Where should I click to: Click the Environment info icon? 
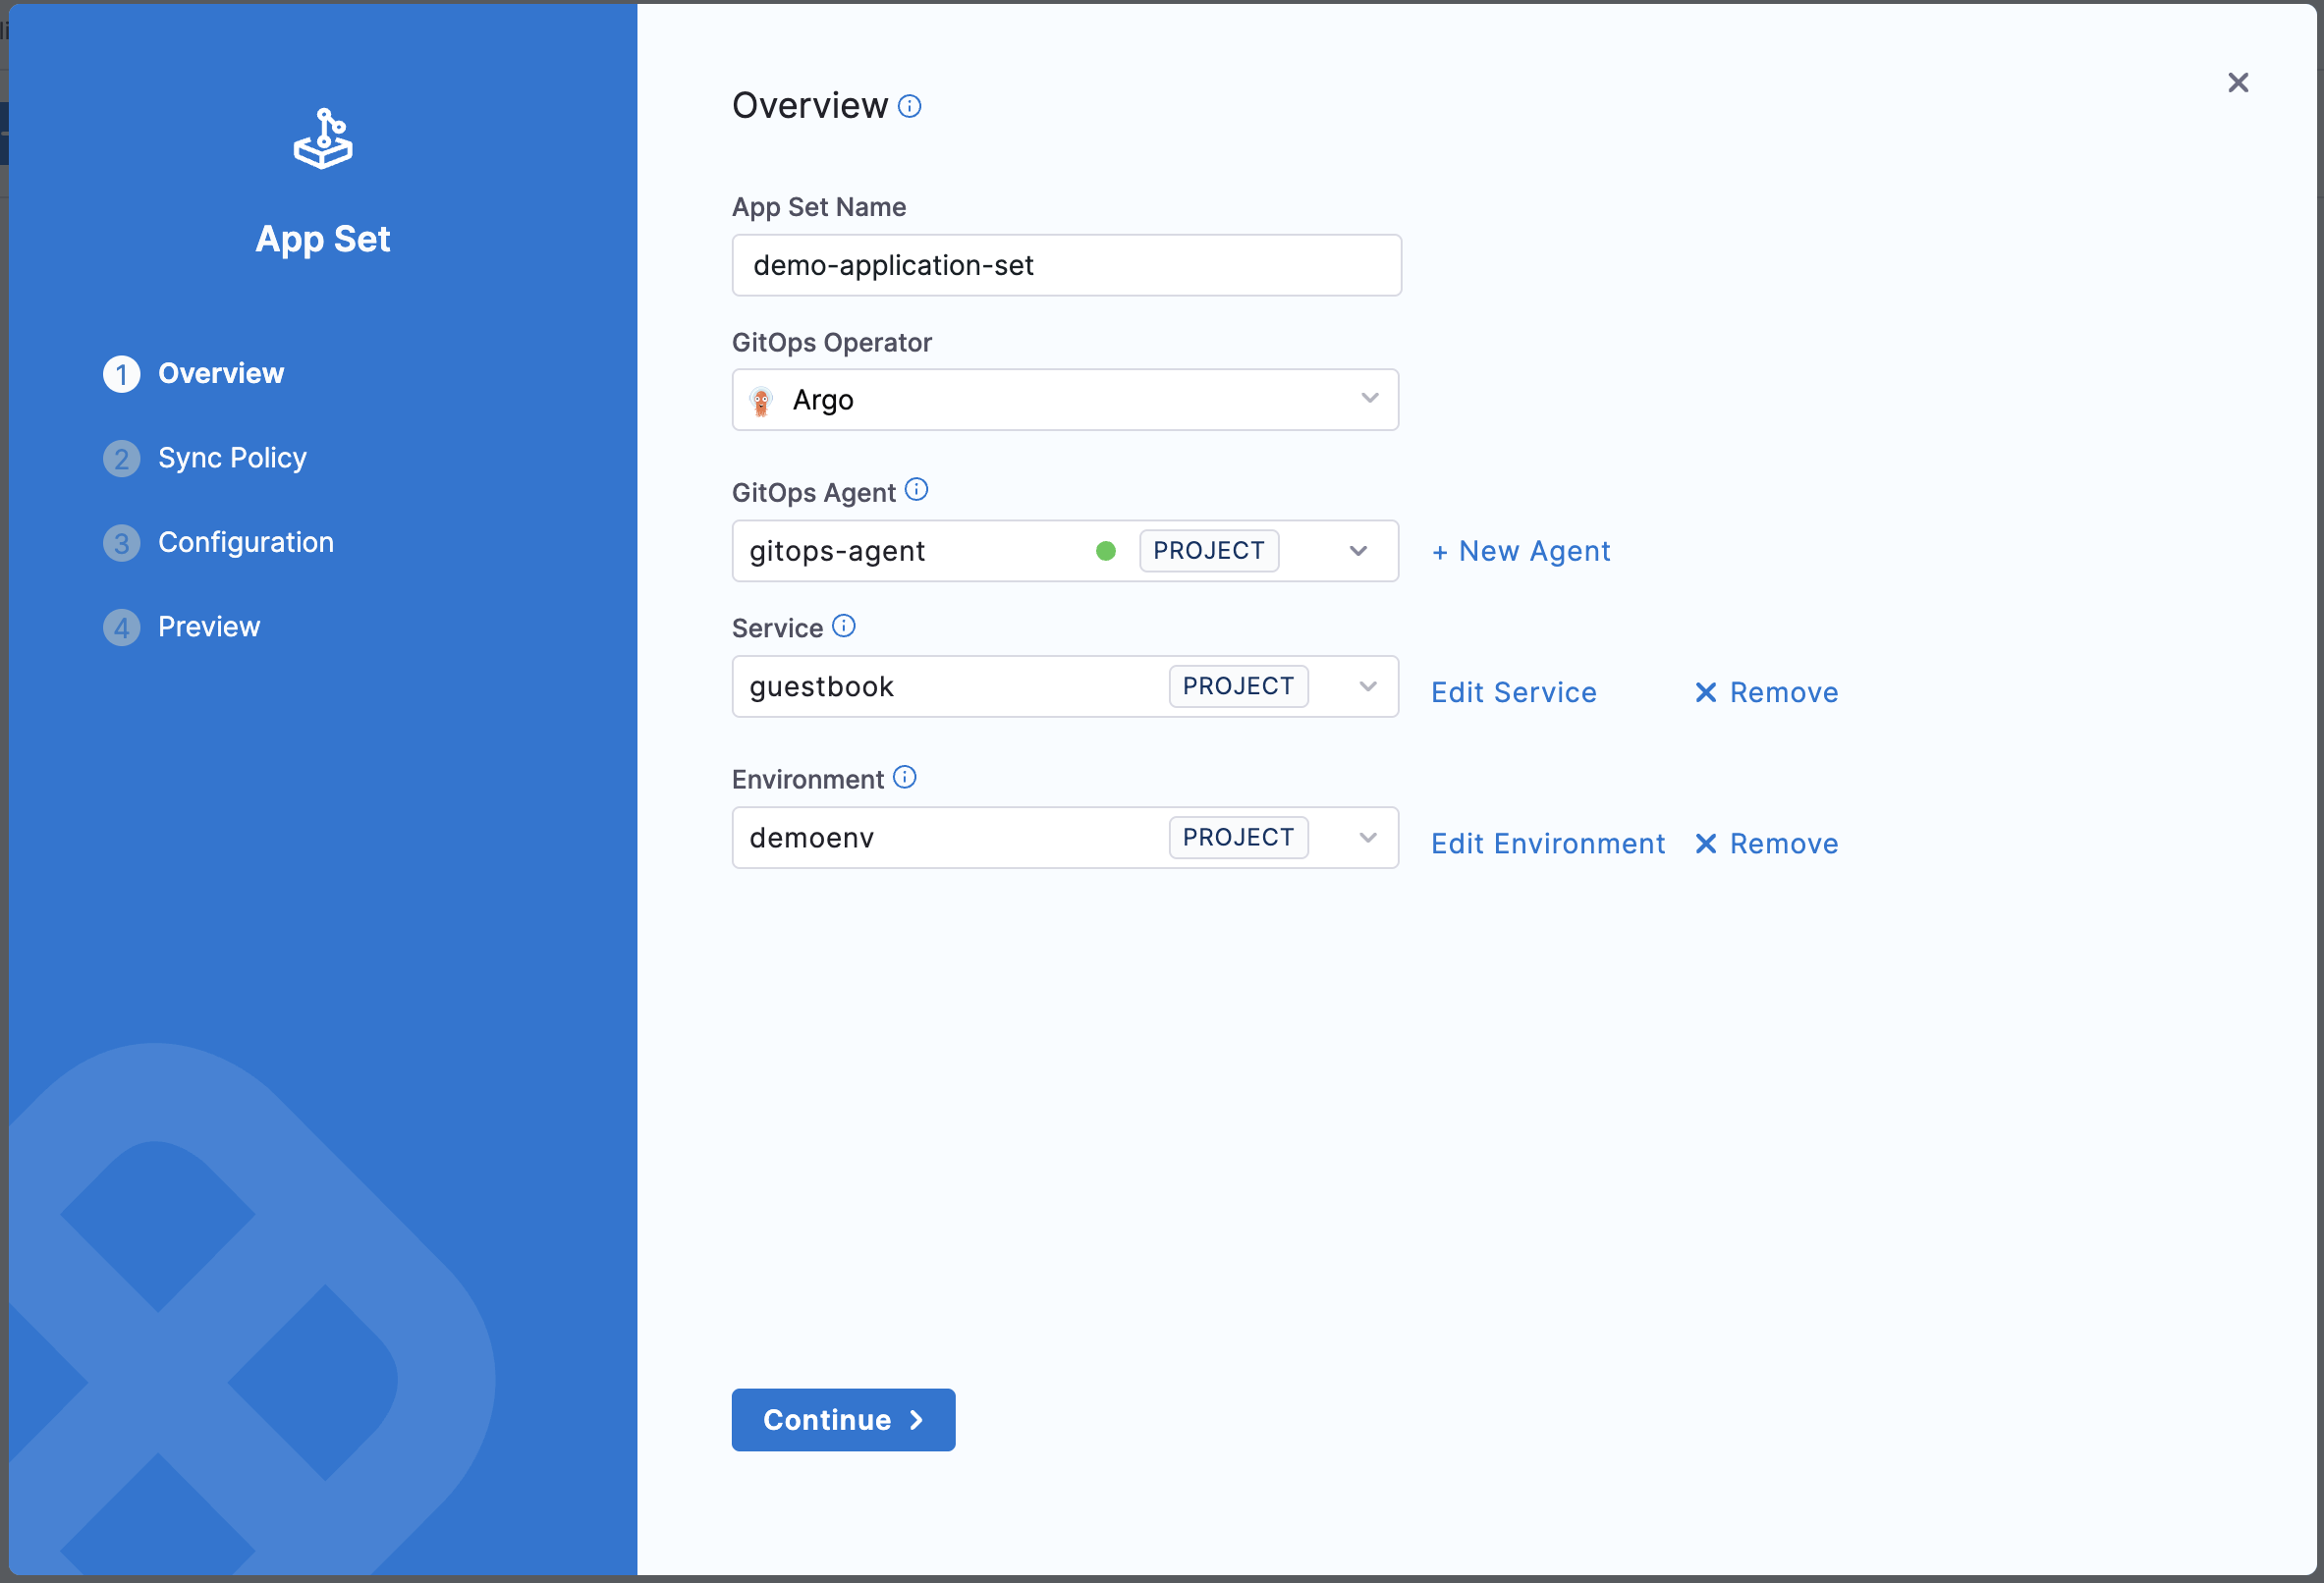pyautogui.click(x=905, y=777)
